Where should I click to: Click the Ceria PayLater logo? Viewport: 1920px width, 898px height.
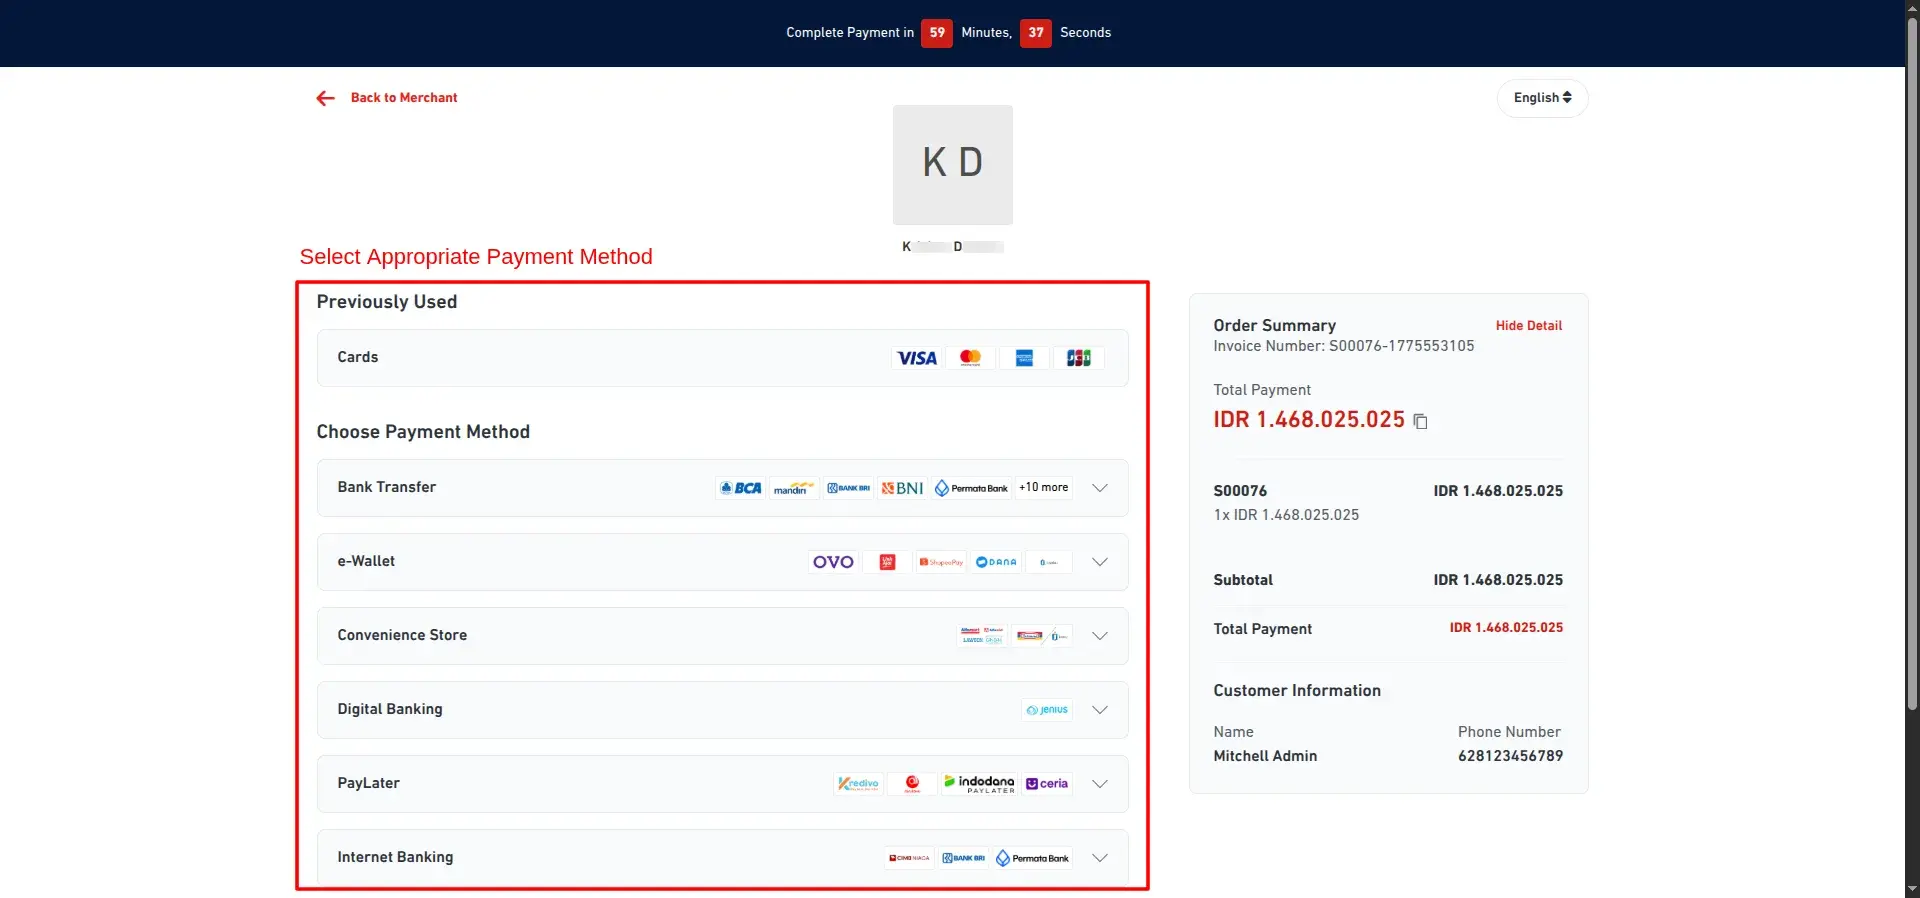coord(1047,784)
